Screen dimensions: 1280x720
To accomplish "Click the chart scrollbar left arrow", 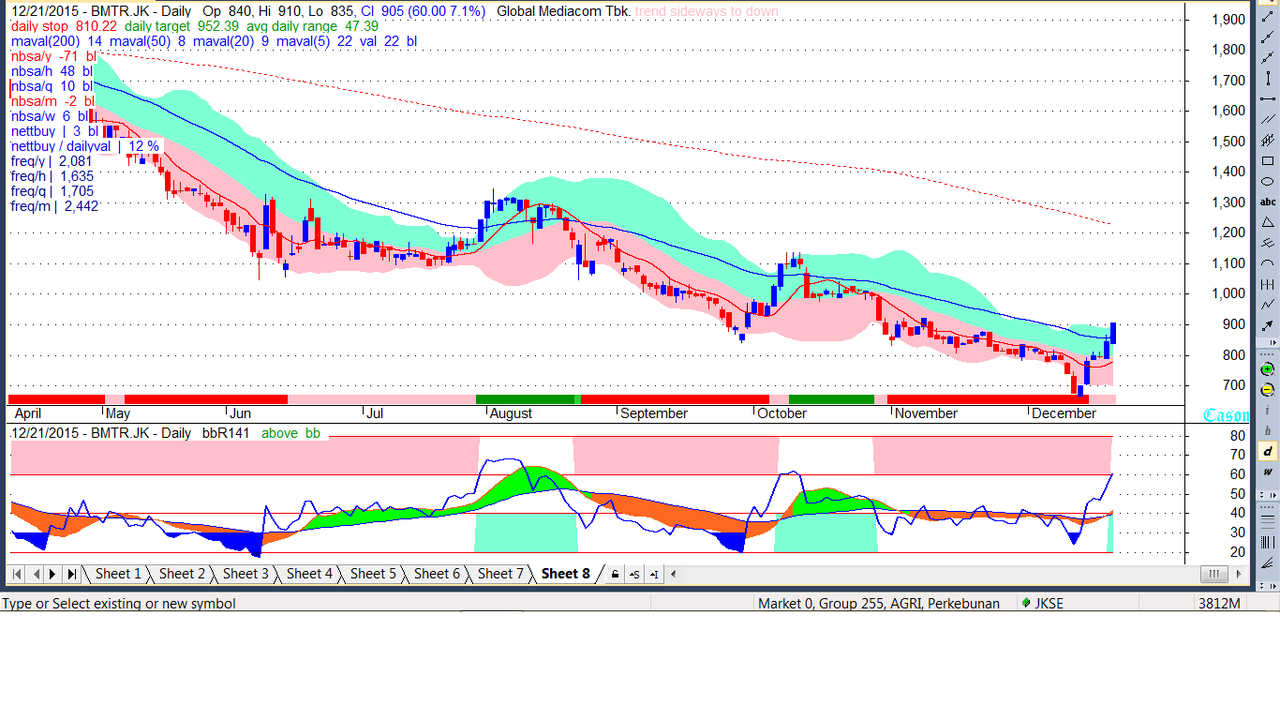I will click(674, 574).
